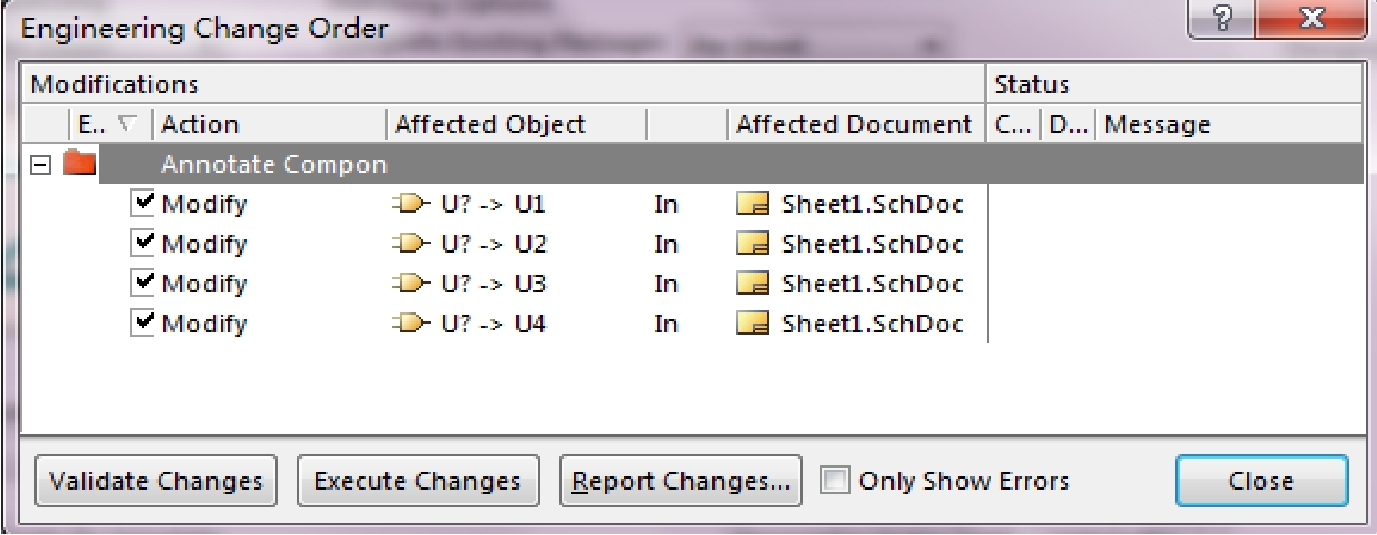Screen dimensions: 1377x535
Task: Click component icon for U? -> U4
Action: point(411,324)
